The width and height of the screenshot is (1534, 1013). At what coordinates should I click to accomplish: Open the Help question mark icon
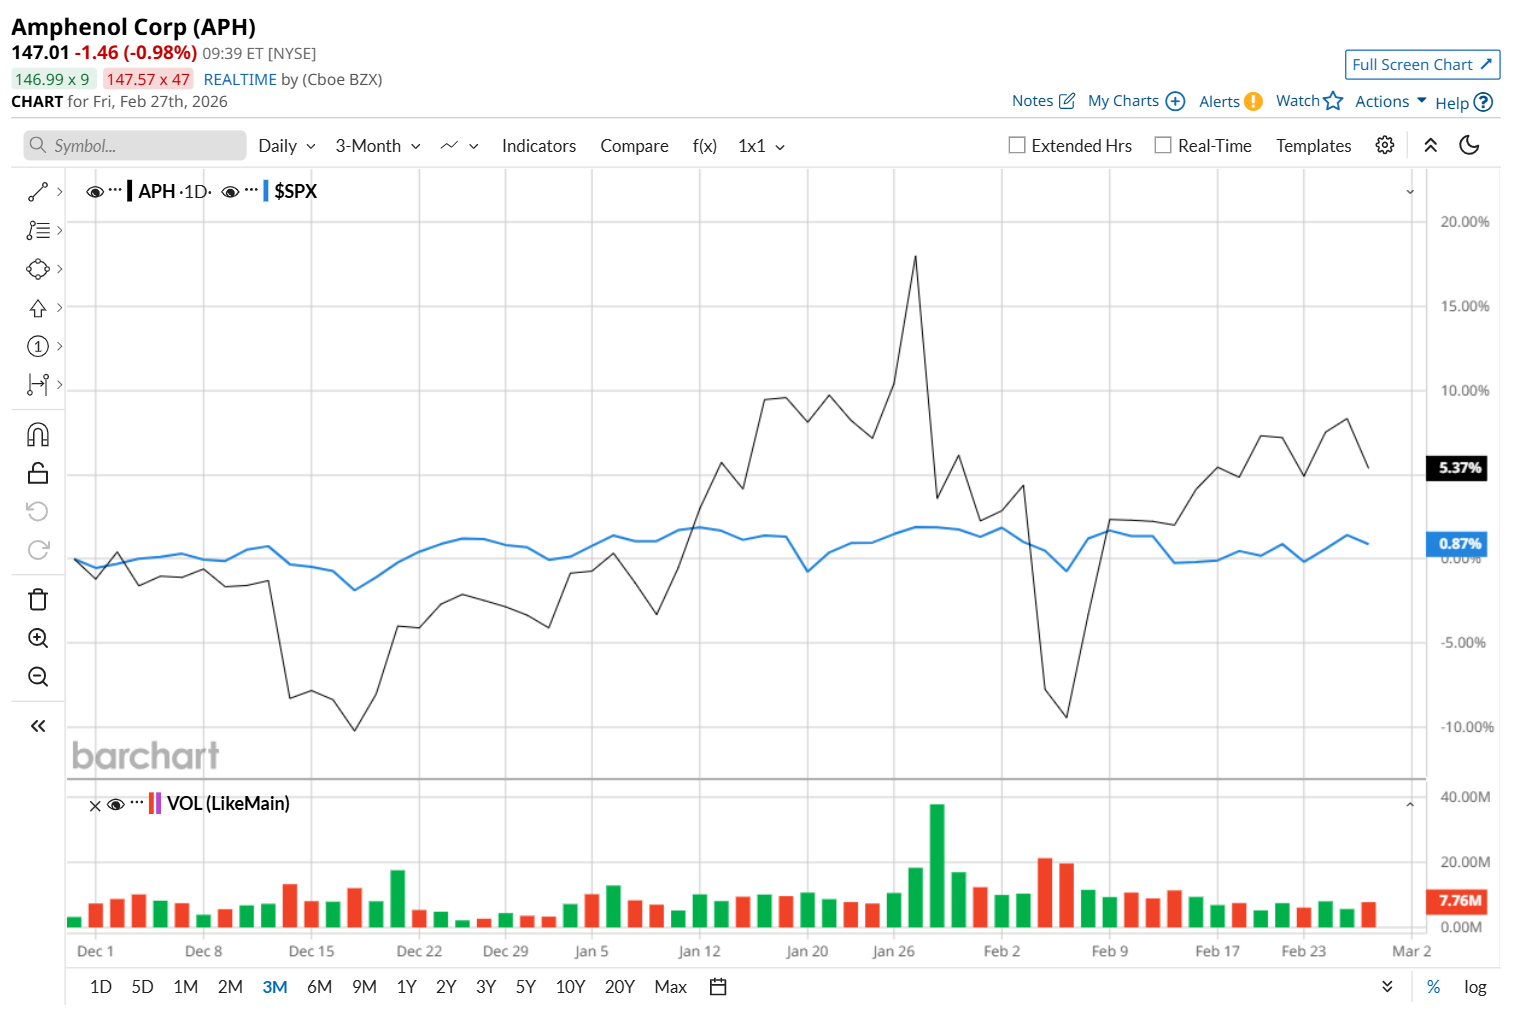click(x=1483, y=102)
